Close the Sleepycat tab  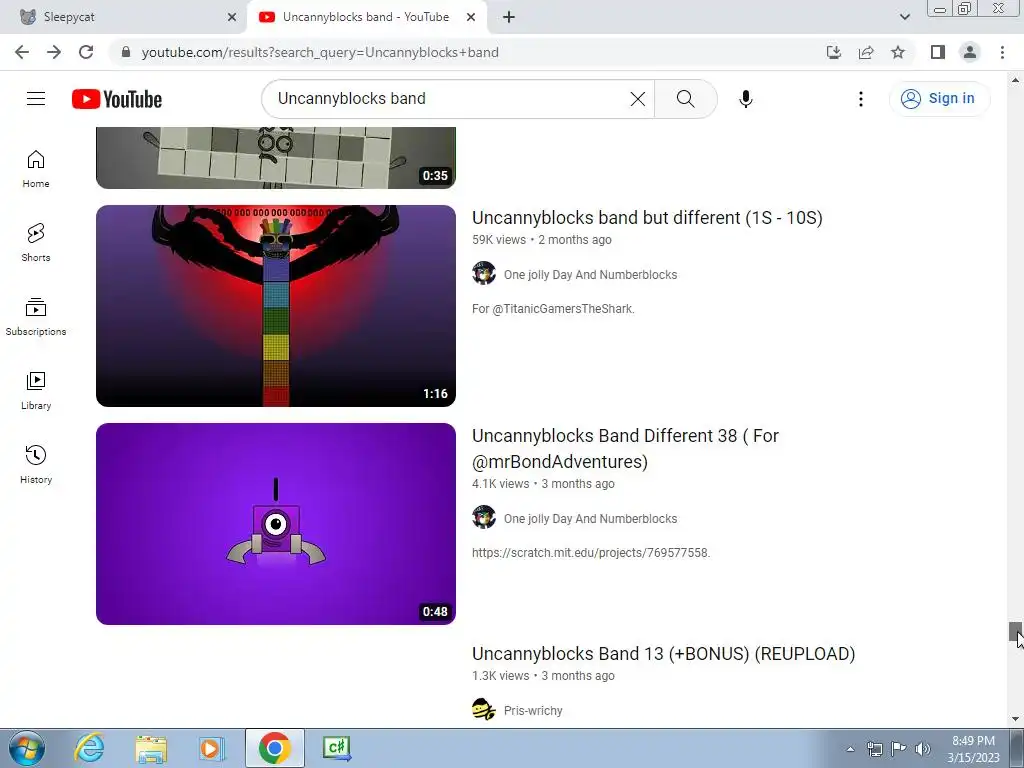(232, 17)
